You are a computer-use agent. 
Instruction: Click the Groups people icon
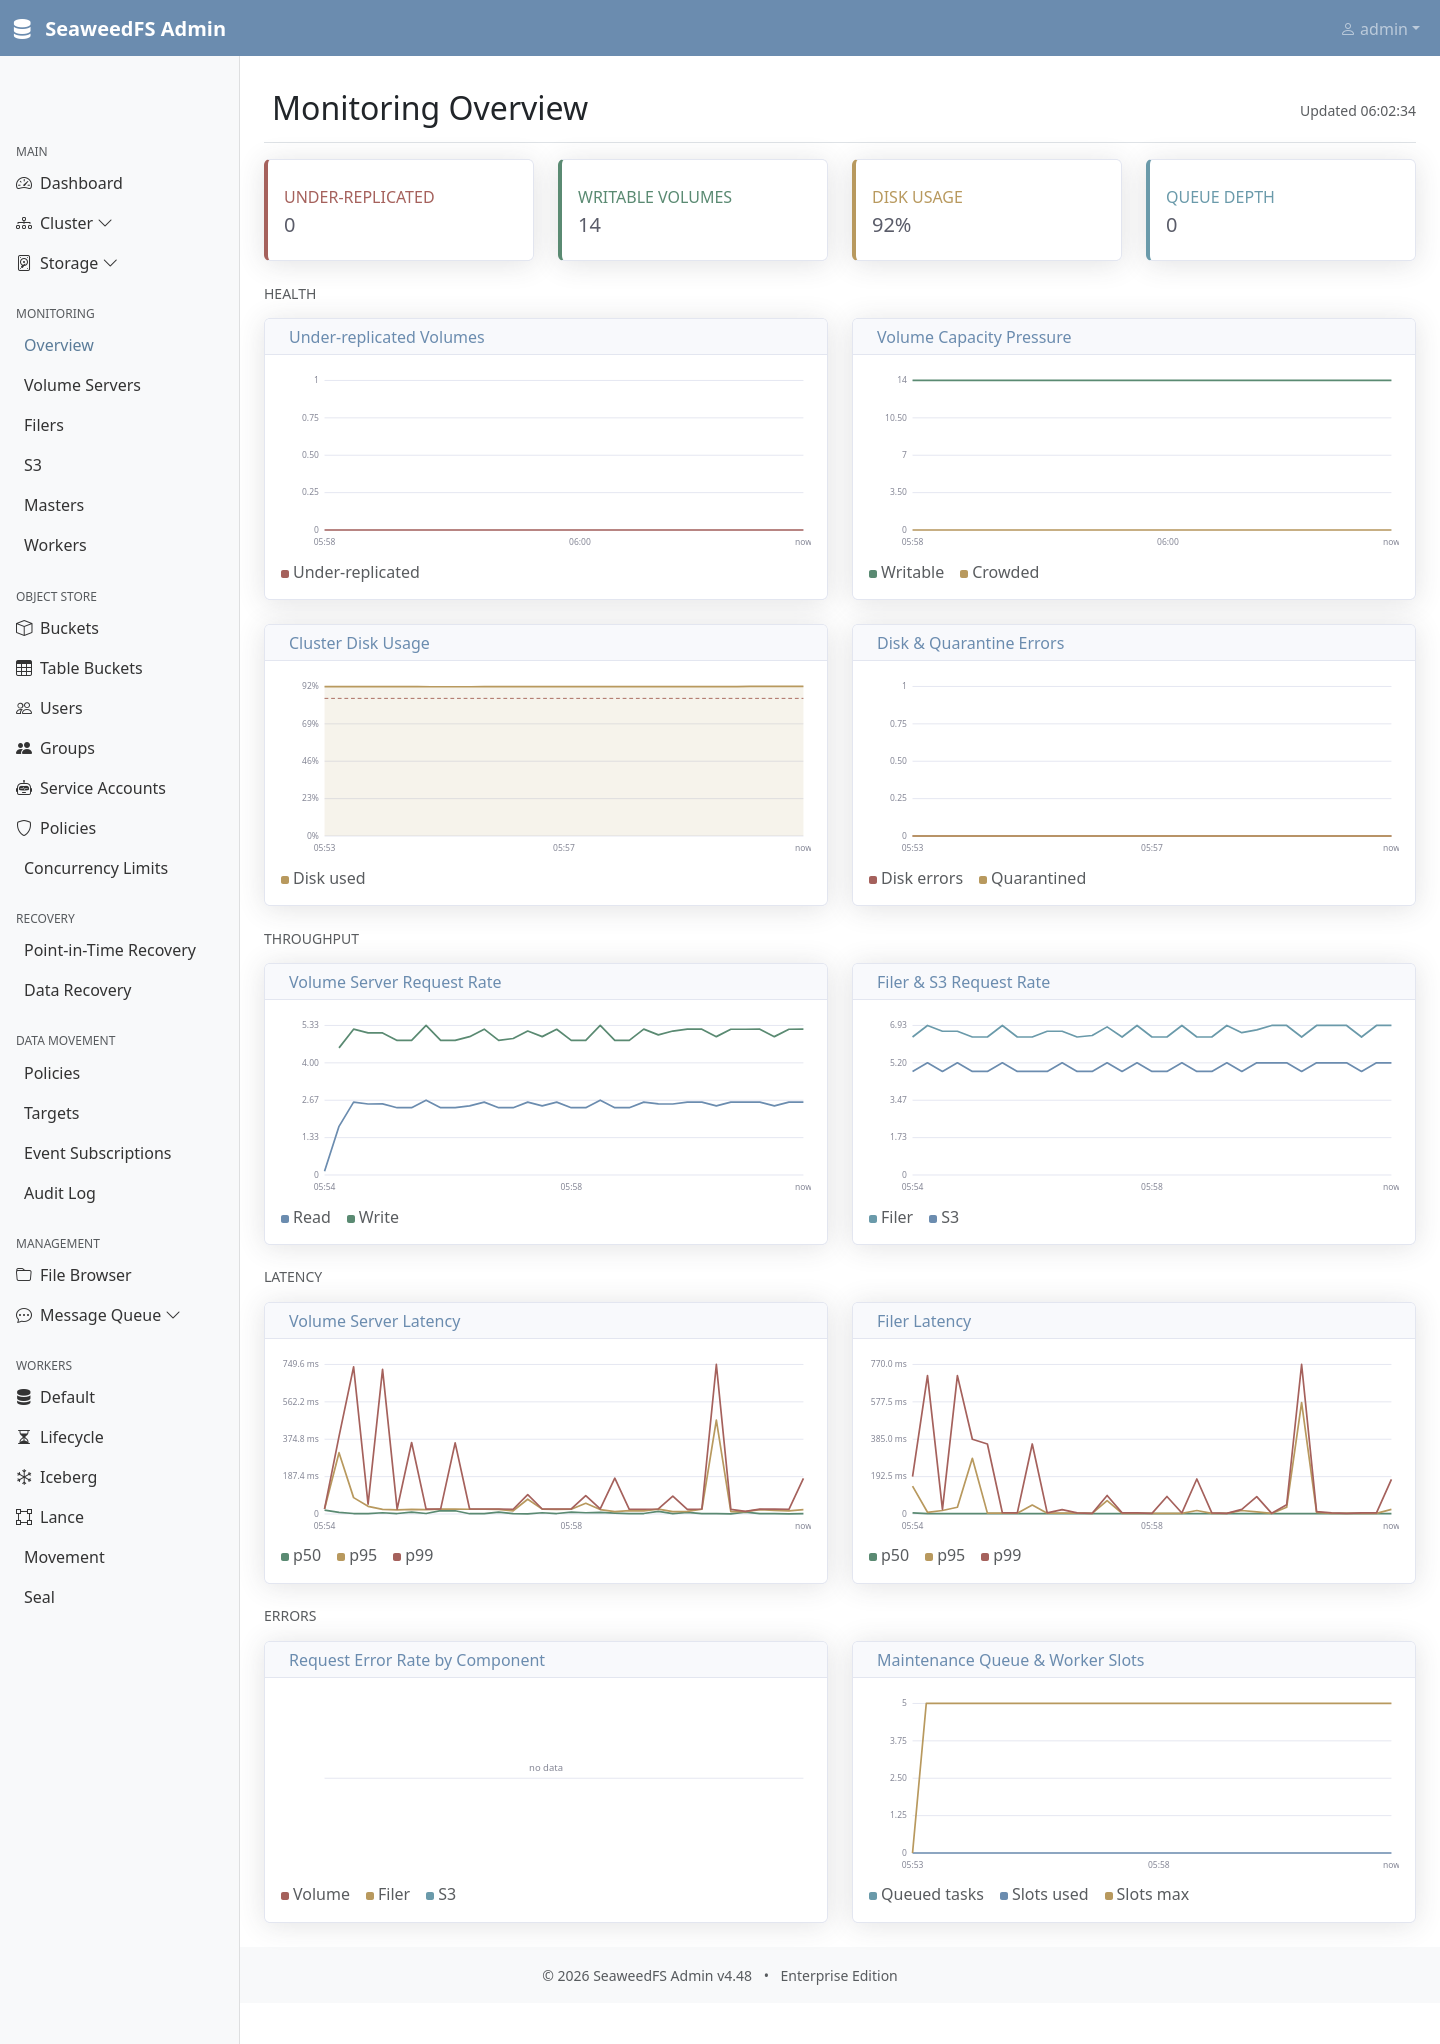[x=24, y=748]
